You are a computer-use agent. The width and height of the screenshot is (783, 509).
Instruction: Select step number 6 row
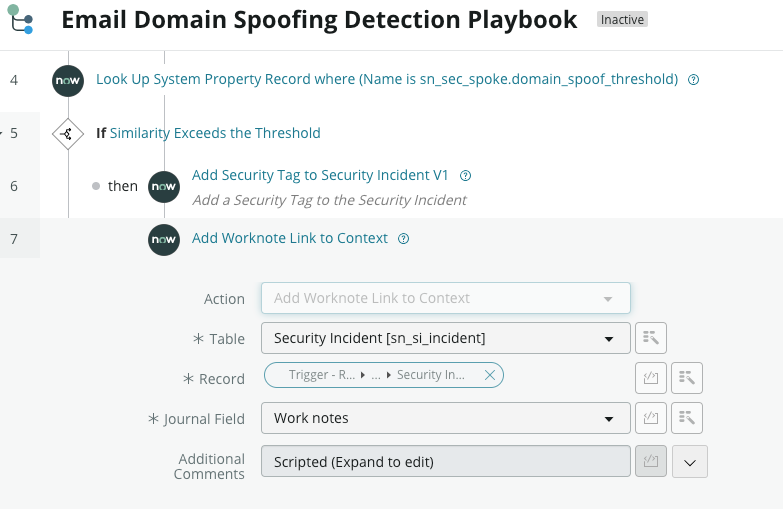point(14,186)
